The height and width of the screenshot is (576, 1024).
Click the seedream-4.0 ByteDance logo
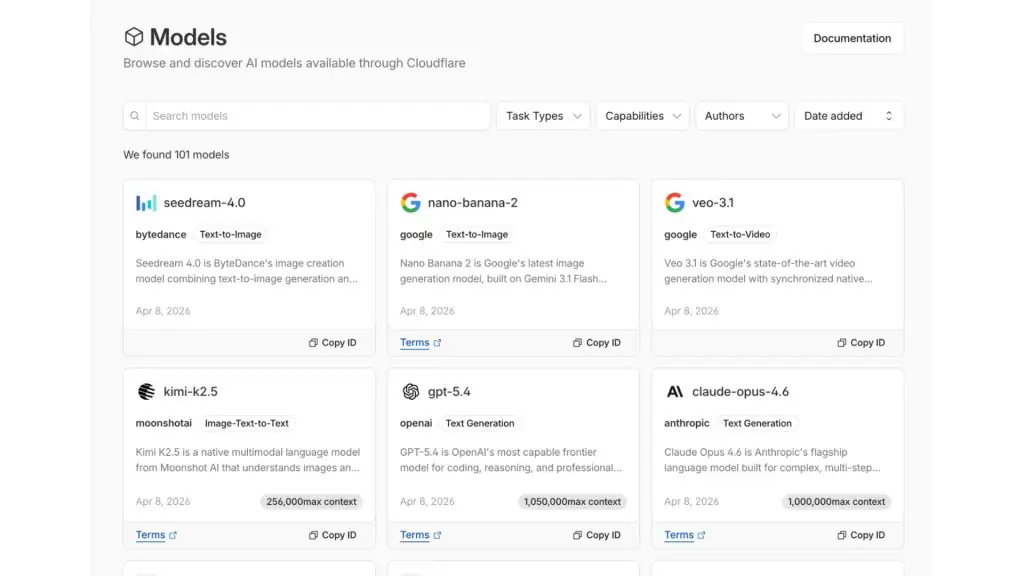pos(146,202)
